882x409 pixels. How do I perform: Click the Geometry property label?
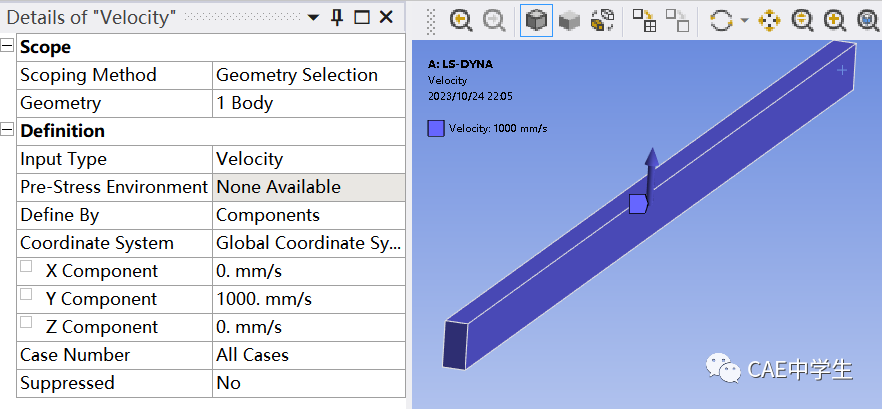[x=60, y=104]
